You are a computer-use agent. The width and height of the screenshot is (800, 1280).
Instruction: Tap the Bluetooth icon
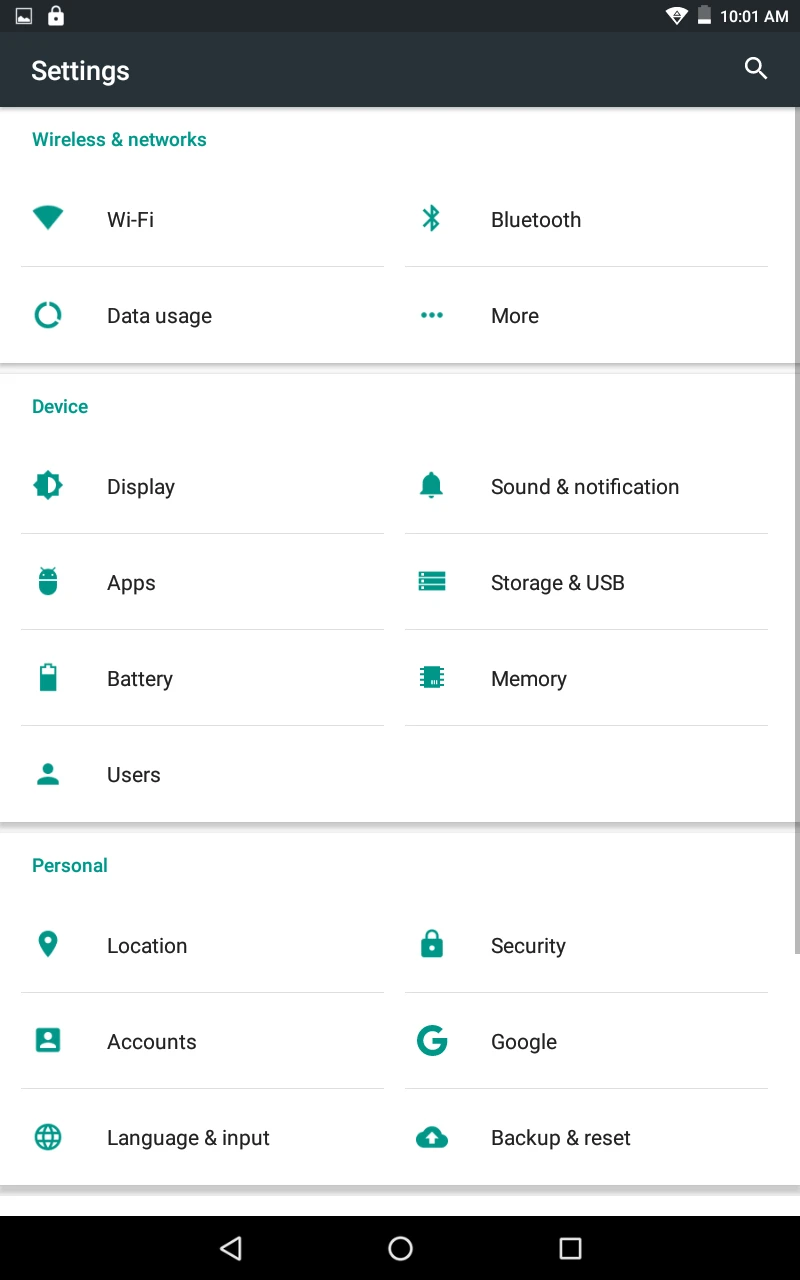point(432,217)
